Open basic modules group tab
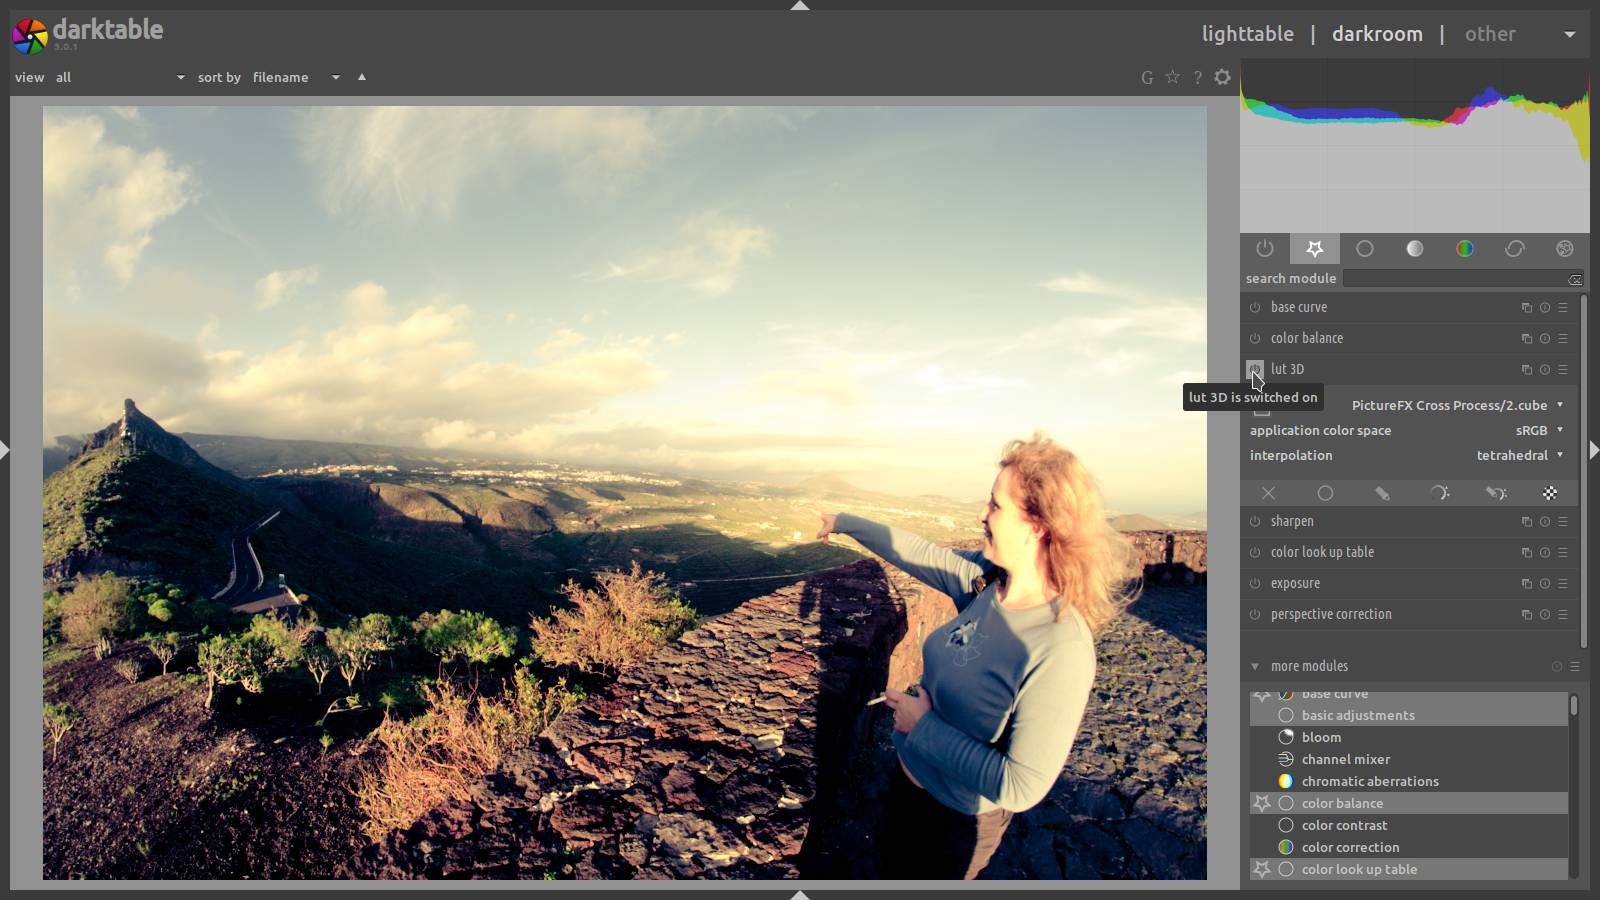Screen dimensions: 1600x900 pos(1365,248)
